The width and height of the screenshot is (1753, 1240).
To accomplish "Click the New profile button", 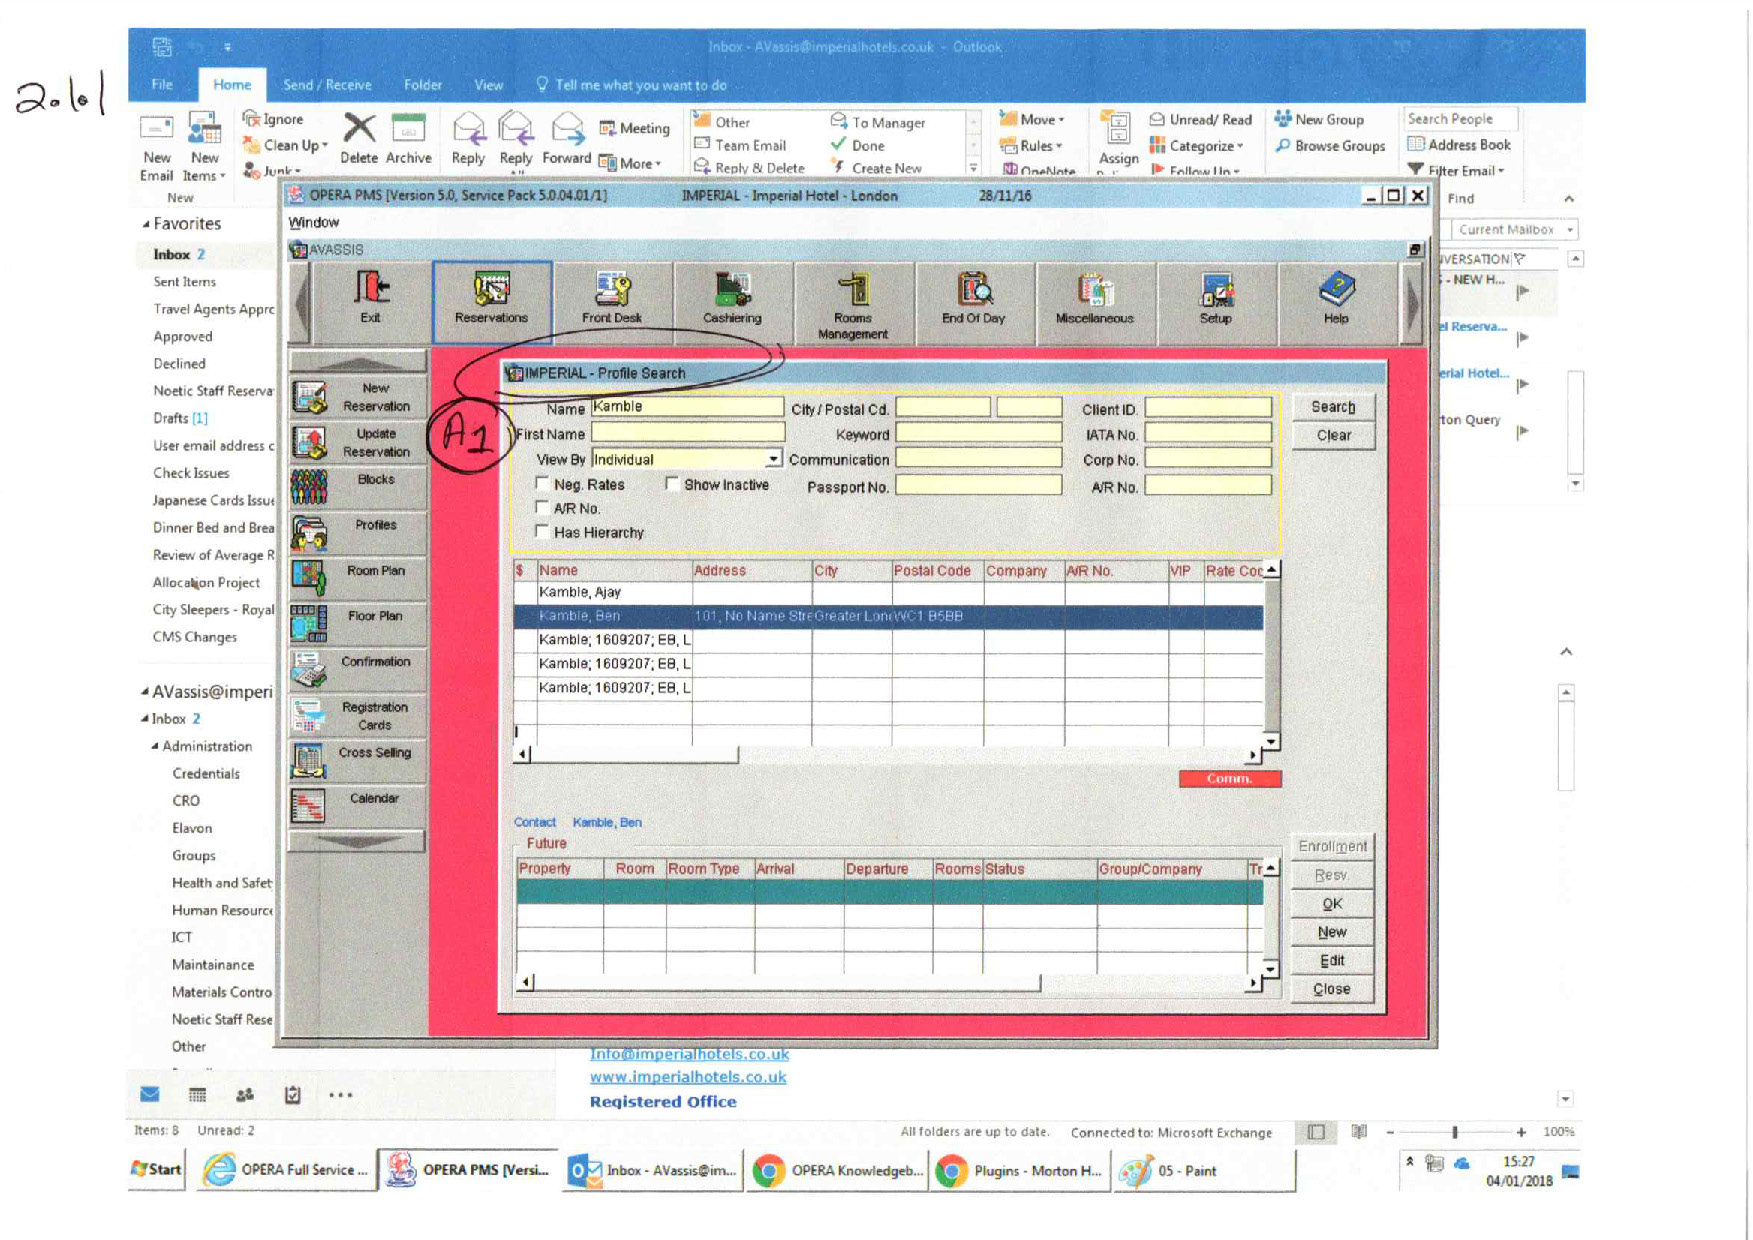I will pyautogui.click(x=1331, y=931).
